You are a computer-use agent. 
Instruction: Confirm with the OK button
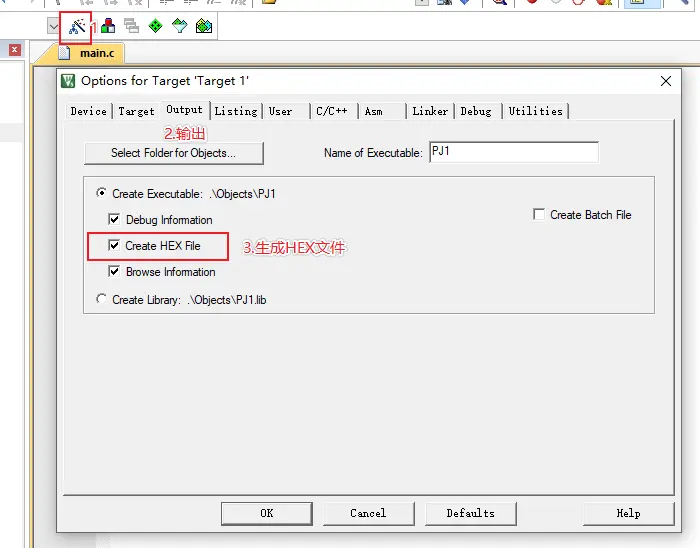click(x=267, y=514)
